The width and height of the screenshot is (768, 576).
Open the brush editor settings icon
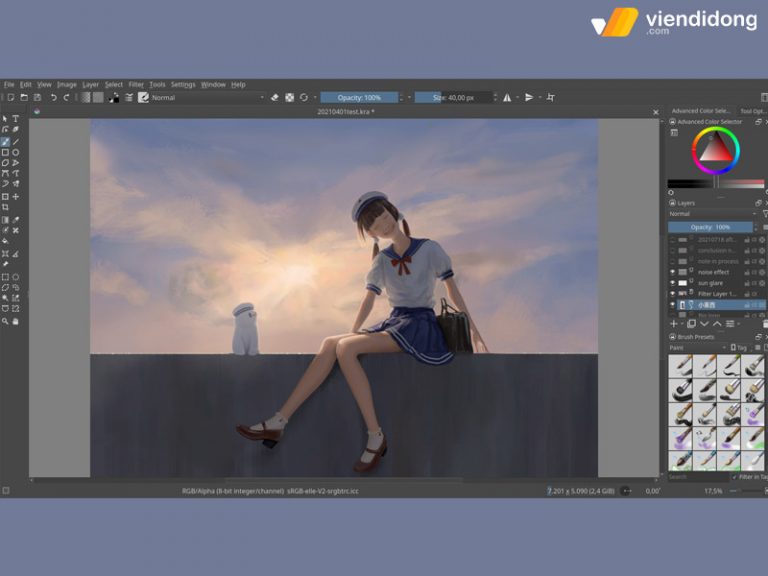pyautogui.click(x=128, y=97)
